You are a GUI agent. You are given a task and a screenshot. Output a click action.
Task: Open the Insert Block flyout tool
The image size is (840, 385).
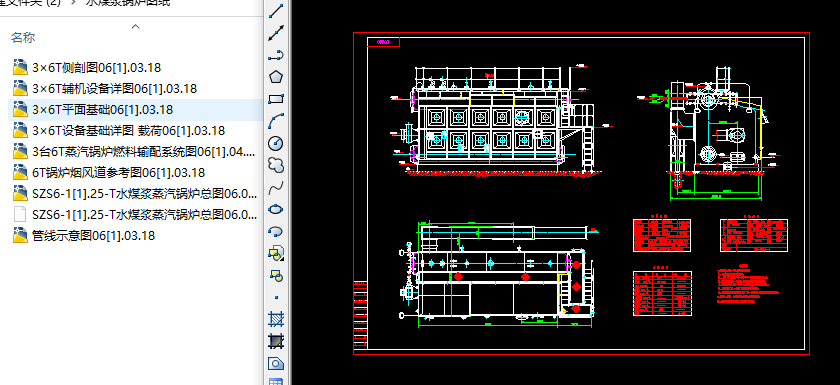click(x=275, y=253)
